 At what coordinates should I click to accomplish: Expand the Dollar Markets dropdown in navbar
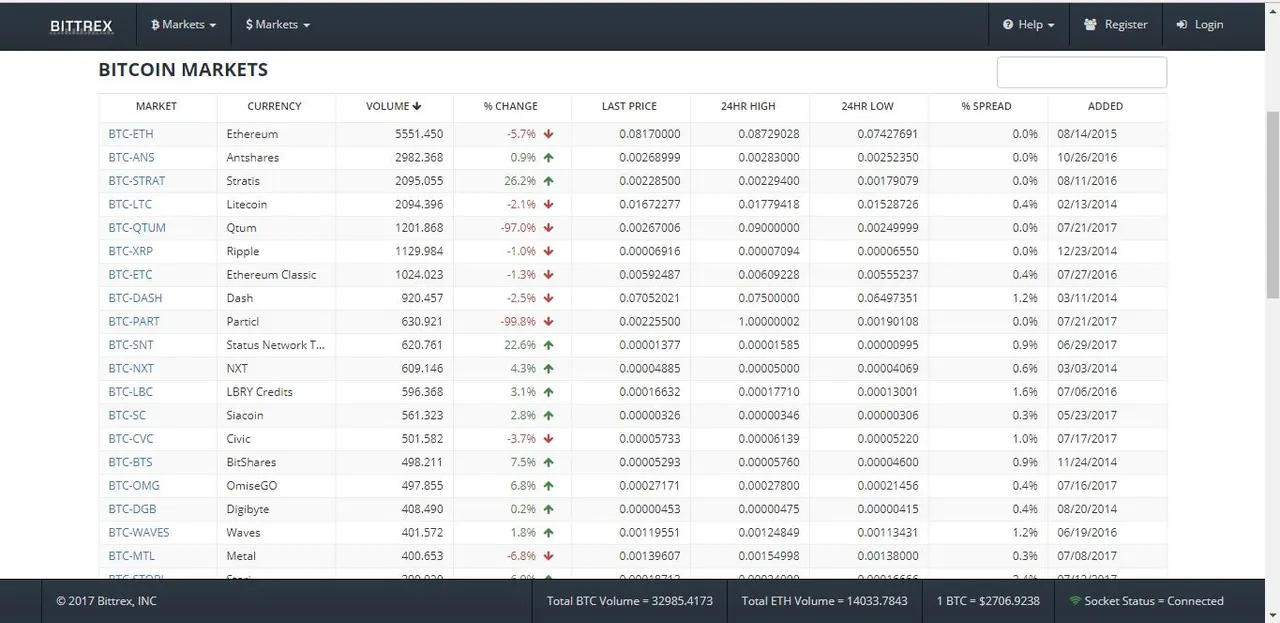point(277,25)
